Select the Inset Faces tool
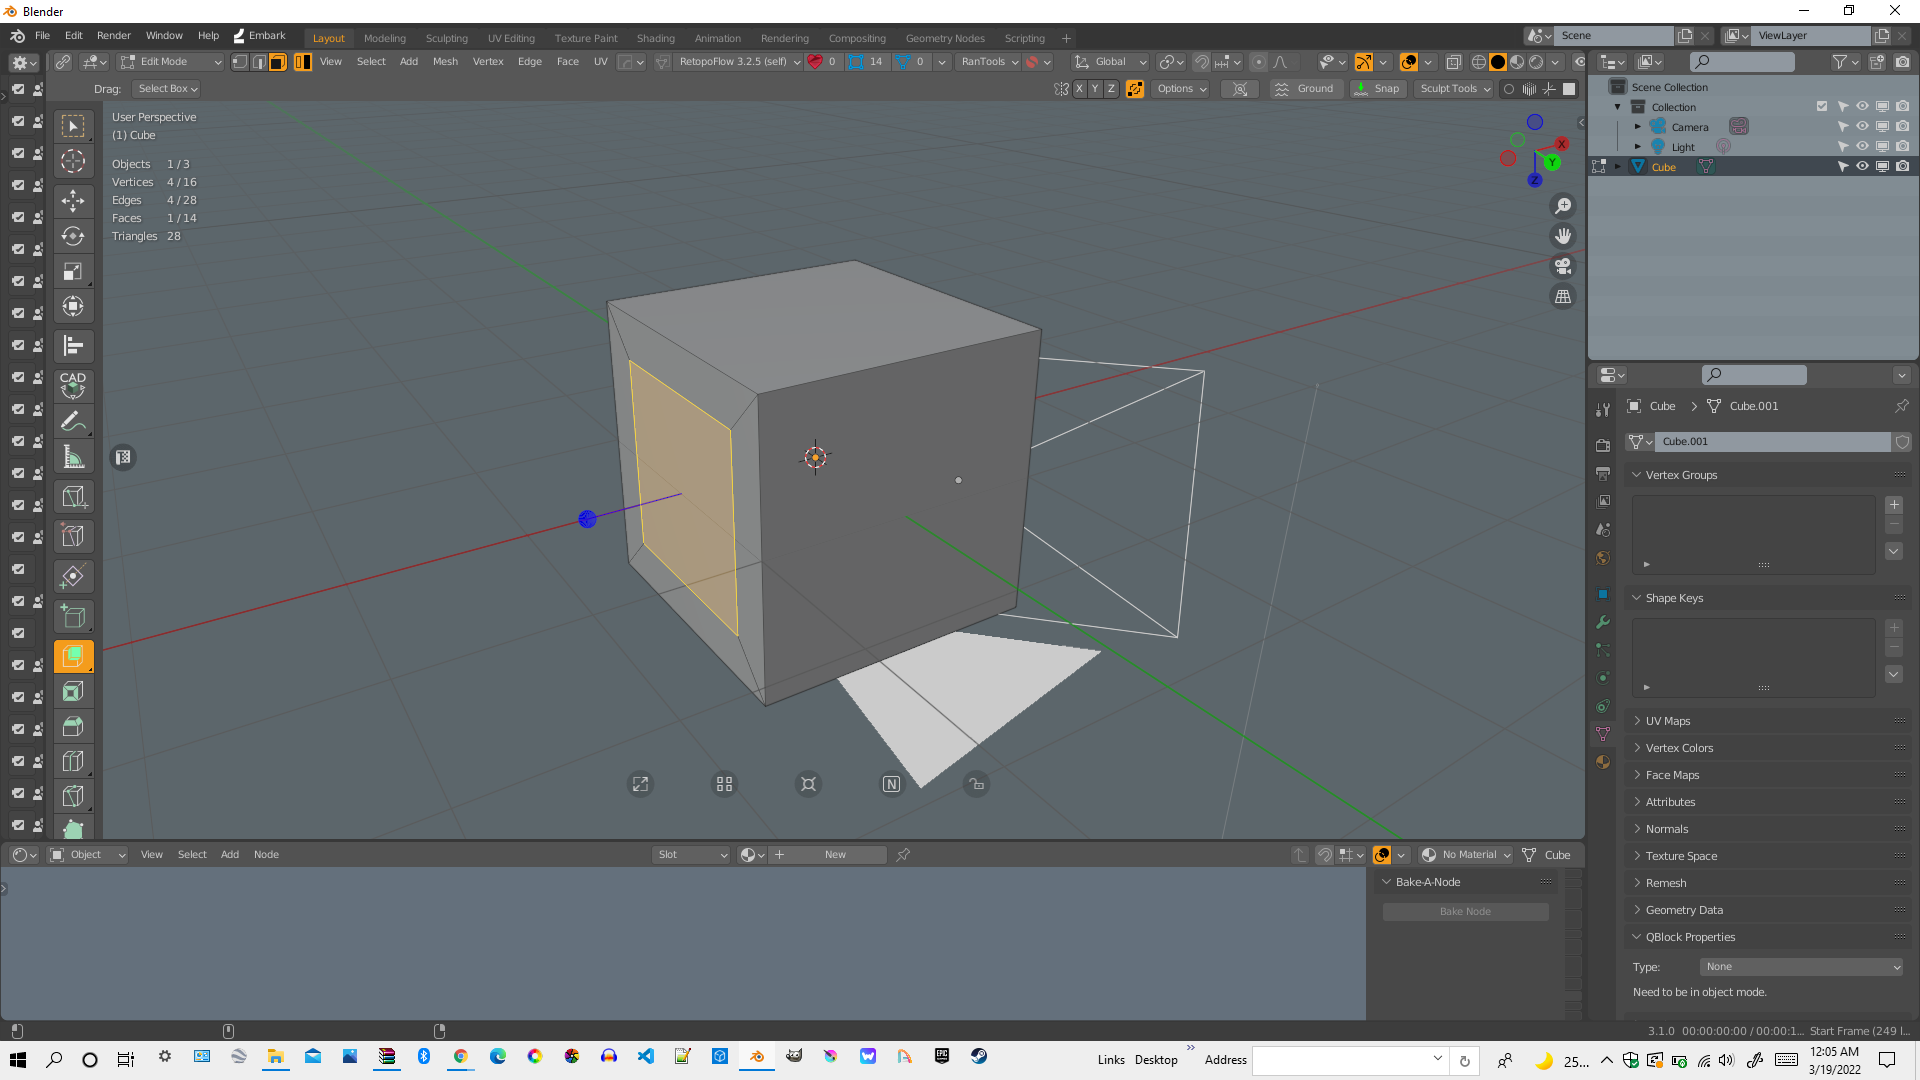 click(73, 692)
